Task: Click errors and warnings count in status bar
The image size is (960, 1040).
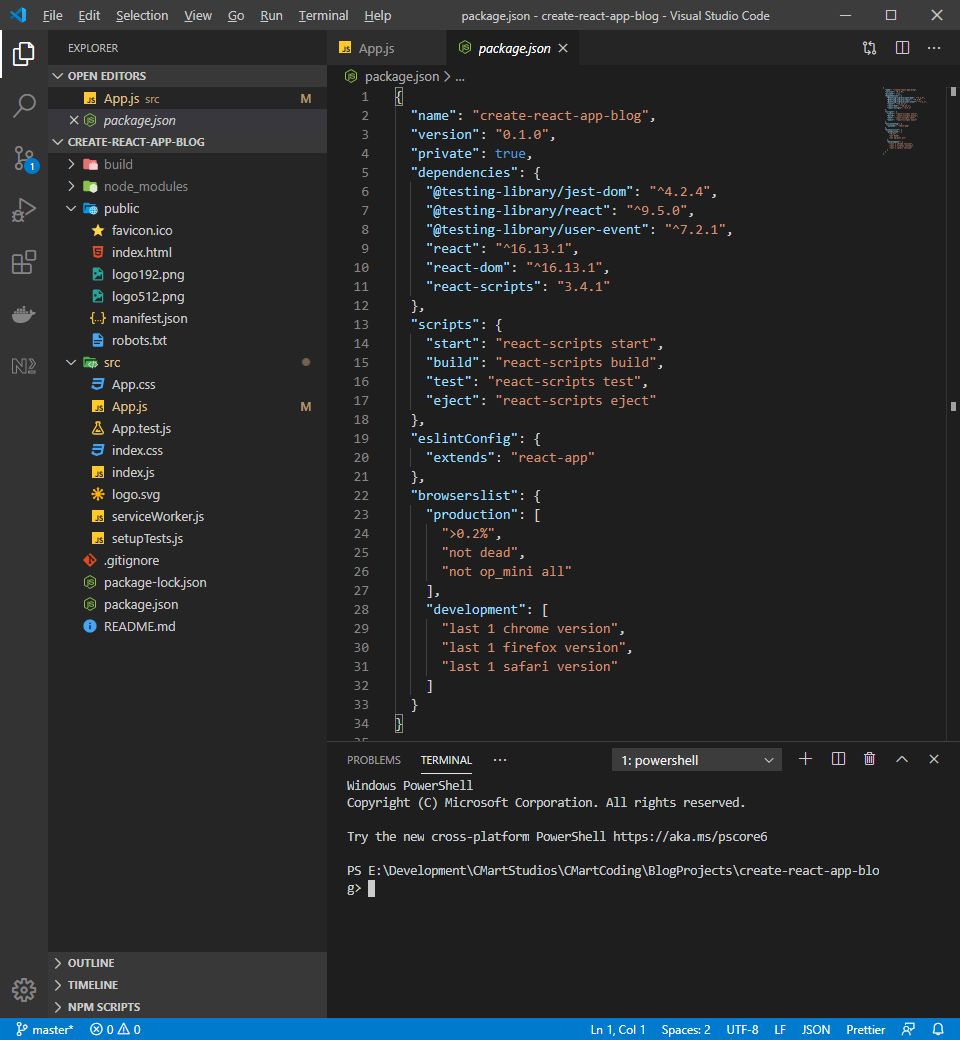Action: [x=115, y=1029]
